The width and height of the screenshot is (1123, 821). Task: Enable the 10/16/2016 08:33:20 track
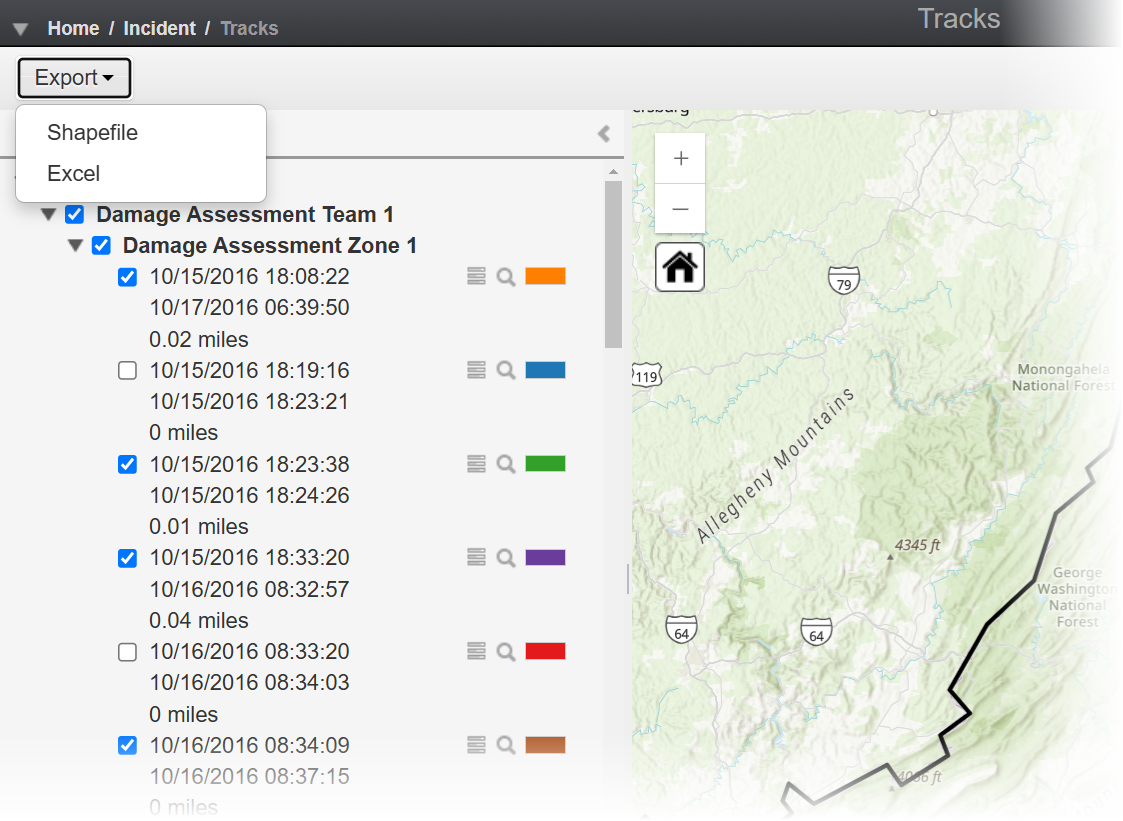(x=127, y=651)
